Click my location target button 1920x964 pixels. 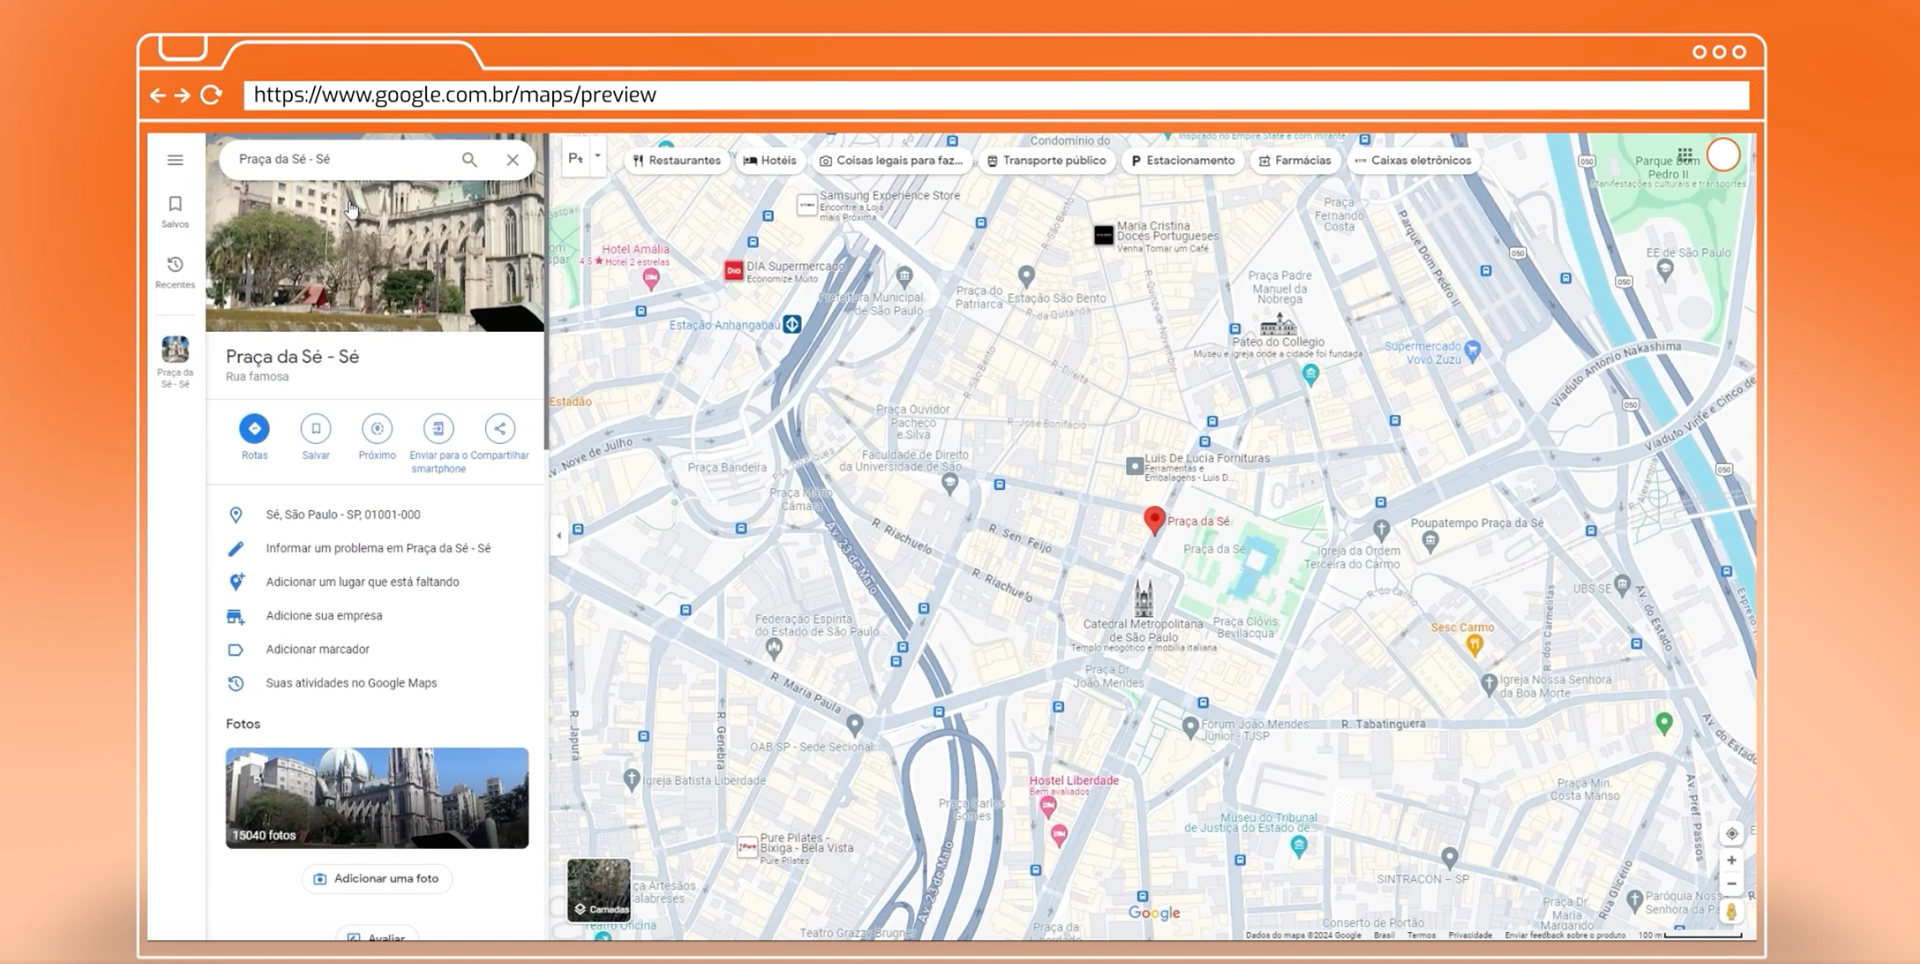point(1732,834)
